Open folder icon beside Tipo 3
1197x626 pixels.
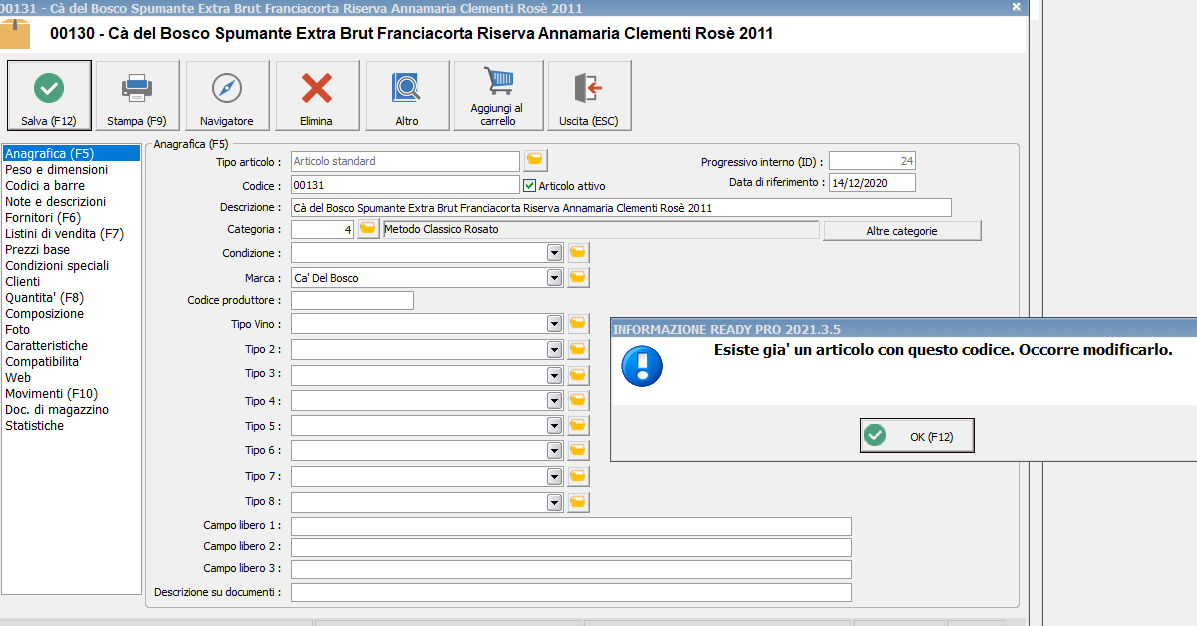[578, 375]
